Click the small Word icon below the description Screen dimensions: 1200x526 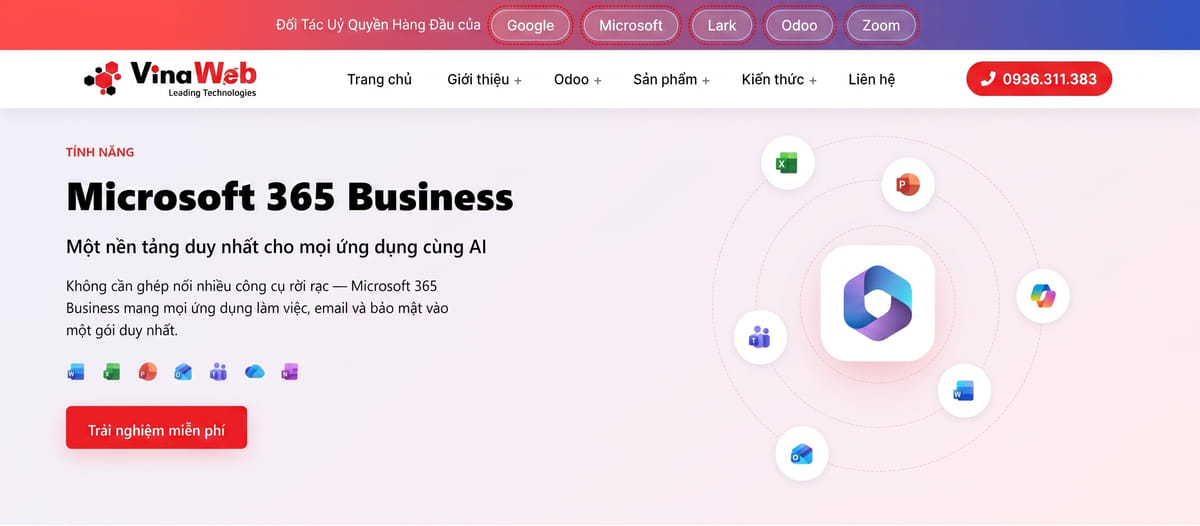(x=76, y=372)
